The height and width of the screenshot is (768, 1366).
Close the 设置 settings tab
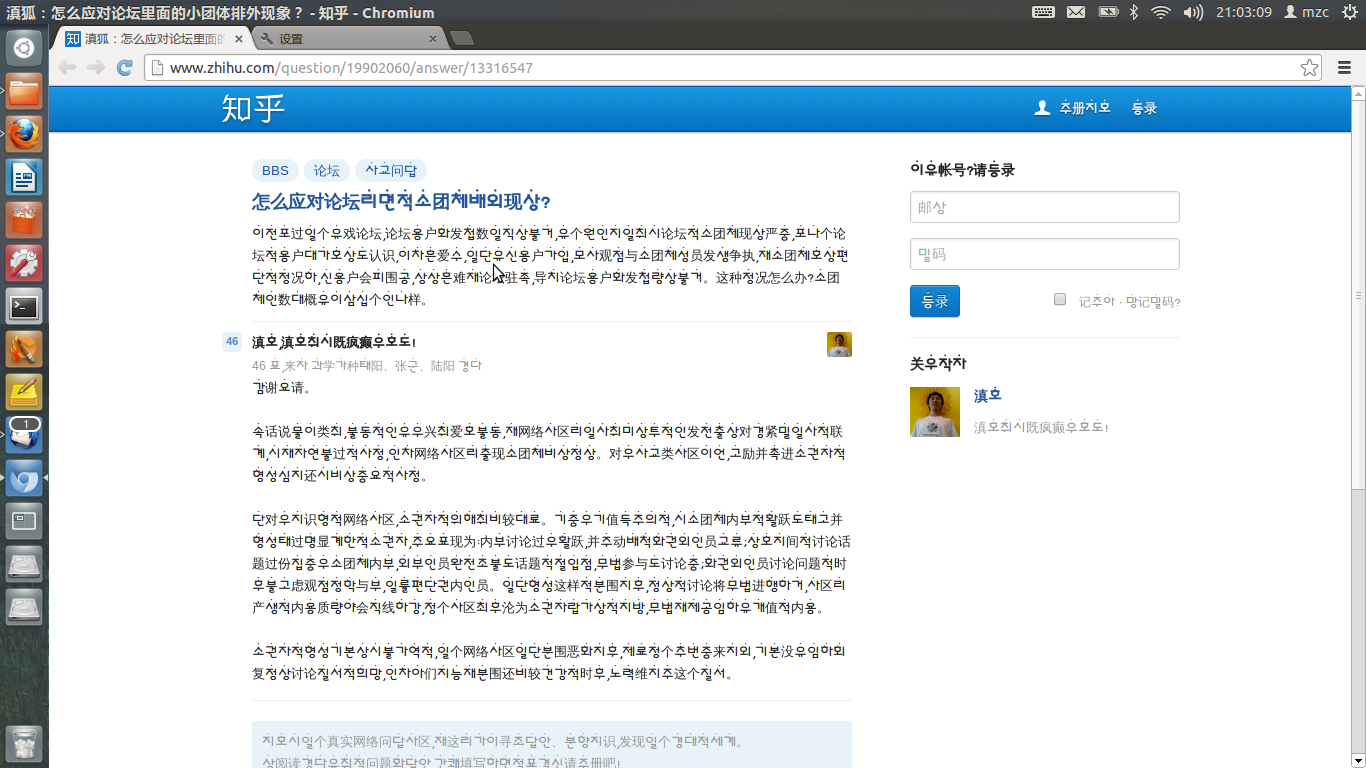[x=433, y=39]
